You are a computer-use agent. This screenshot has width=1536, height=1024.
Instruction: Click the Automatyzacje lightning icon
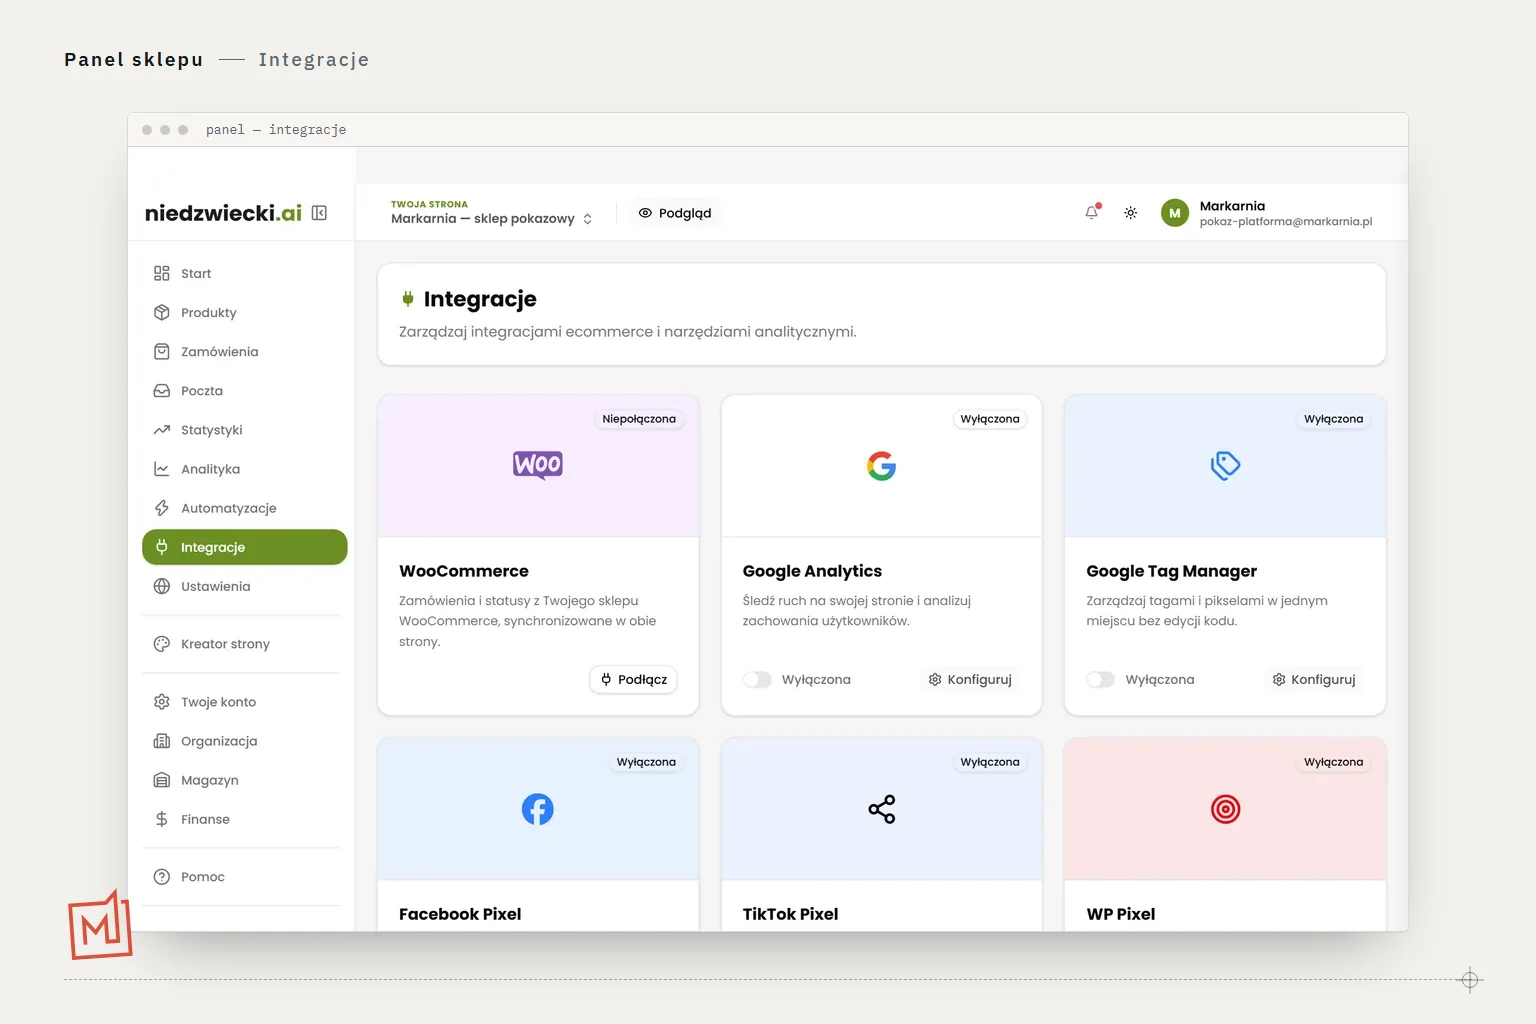[x=162, y=508]
